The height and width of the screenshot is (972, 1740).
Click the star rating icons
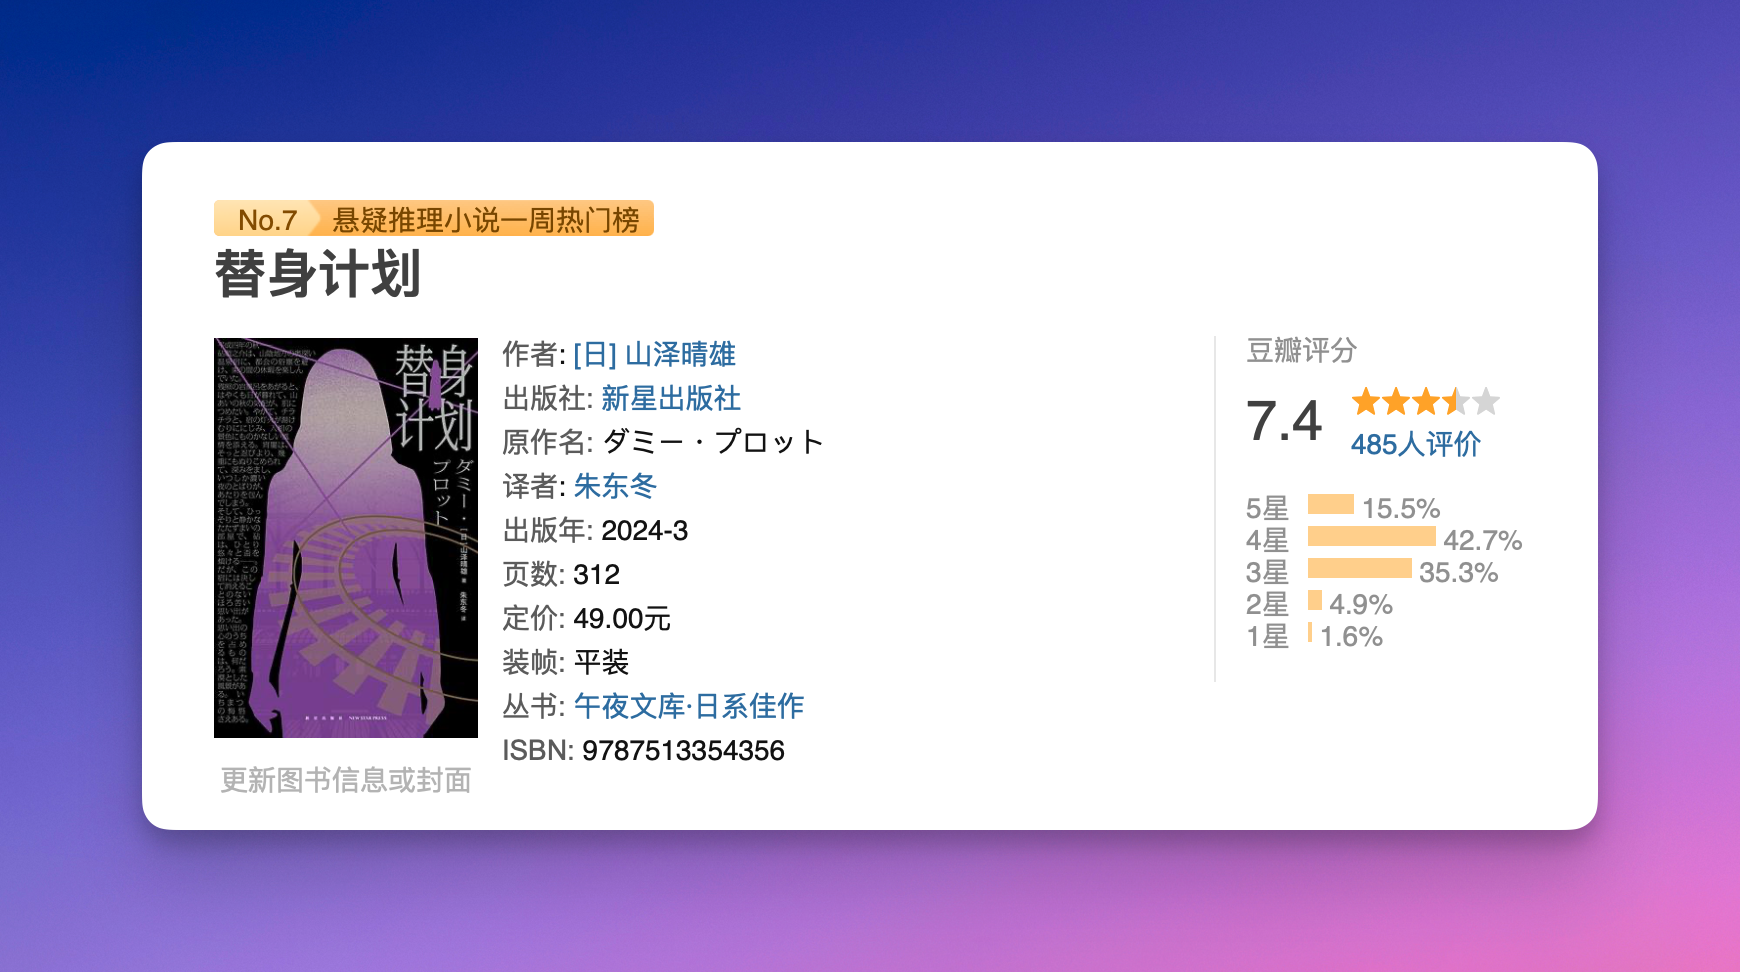point(1426,402)
